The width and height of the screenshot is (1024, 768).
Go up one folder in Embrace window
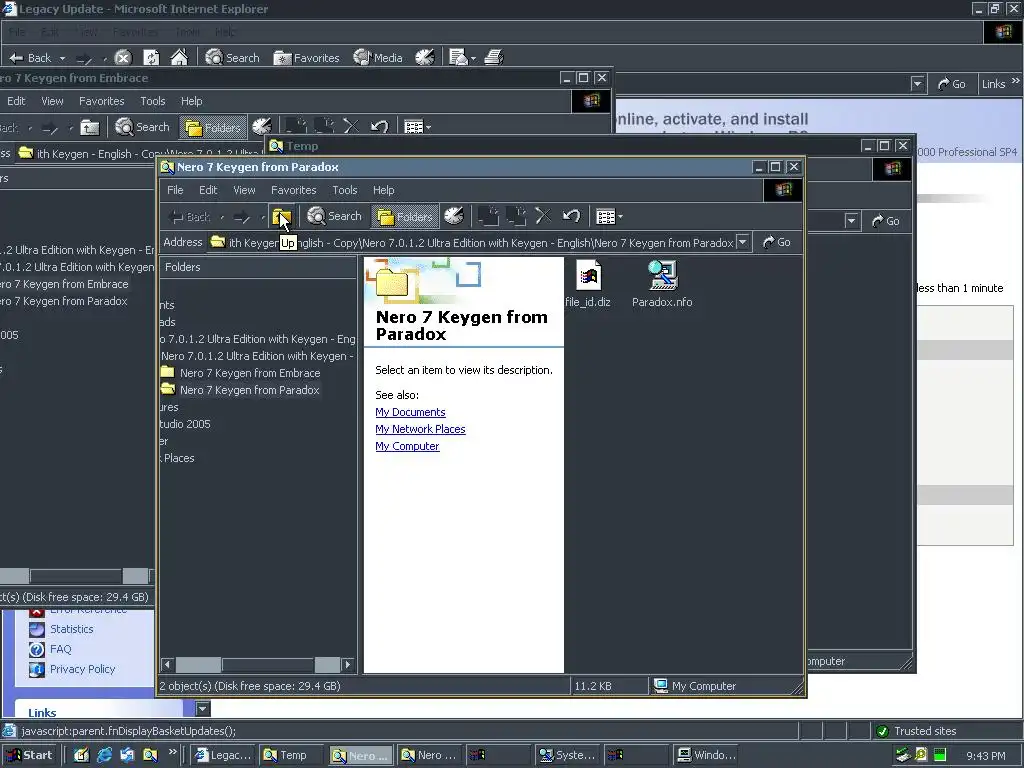pos(89,127)
